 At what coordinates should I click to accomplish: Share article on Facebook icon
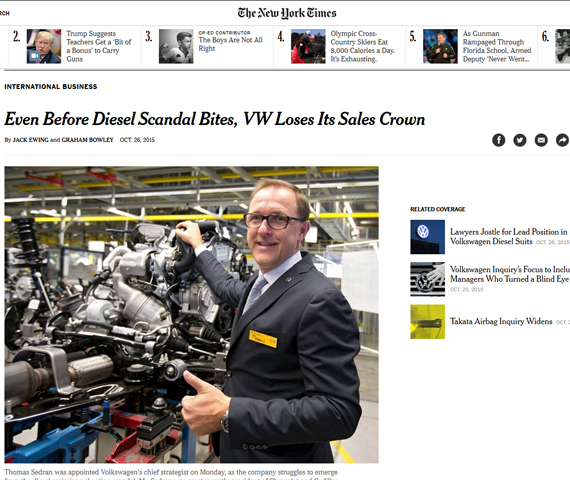[498, 140]
